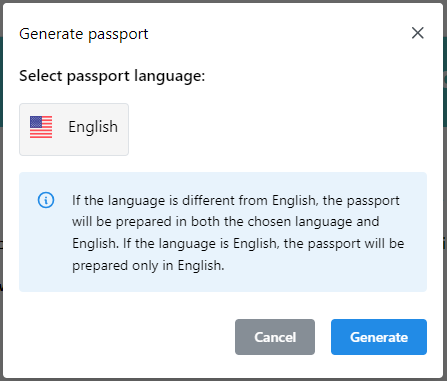Select the US flag icon
447x381 pixels.
pos(41,127)
